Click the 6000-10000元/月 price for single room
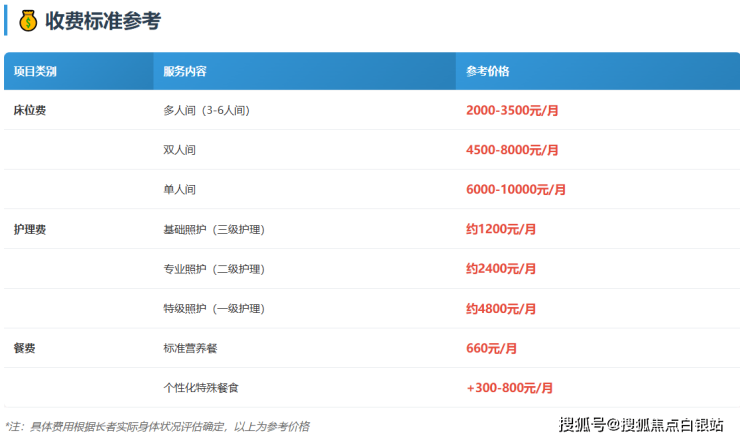The width and height of the screenshot is (740, 441). pyautogui.click(x=516, y=189)
